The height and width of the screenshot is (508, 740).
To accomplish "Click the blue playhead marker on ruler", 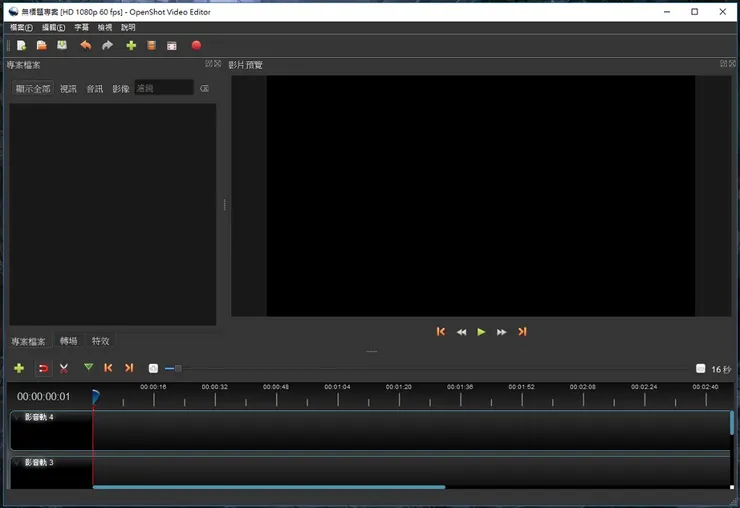I will 95,397.
